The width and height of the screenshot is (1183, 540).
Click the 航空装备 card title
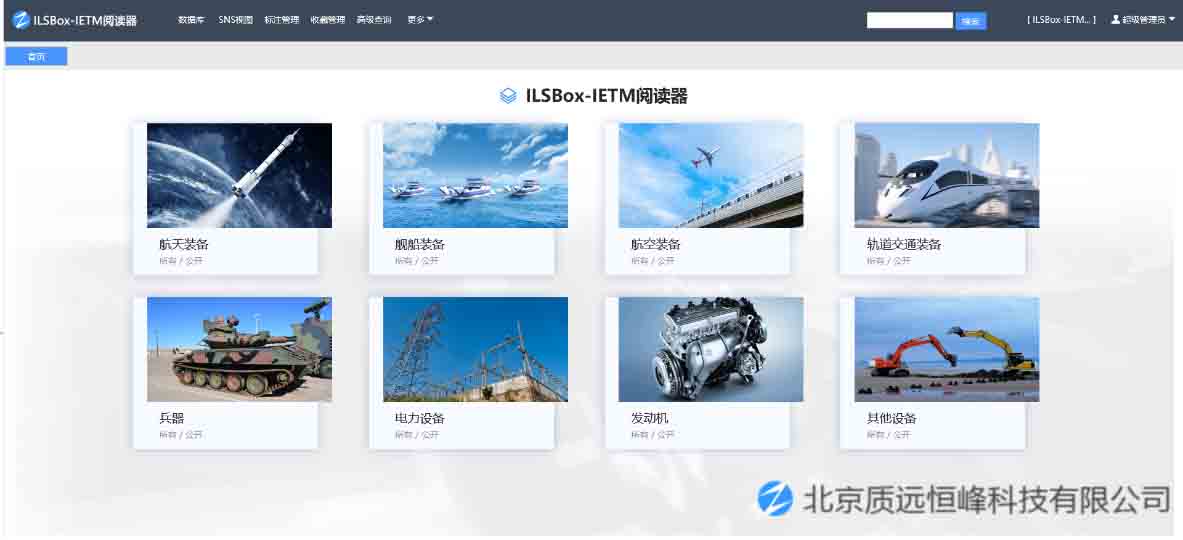click(x=656, y=244)
